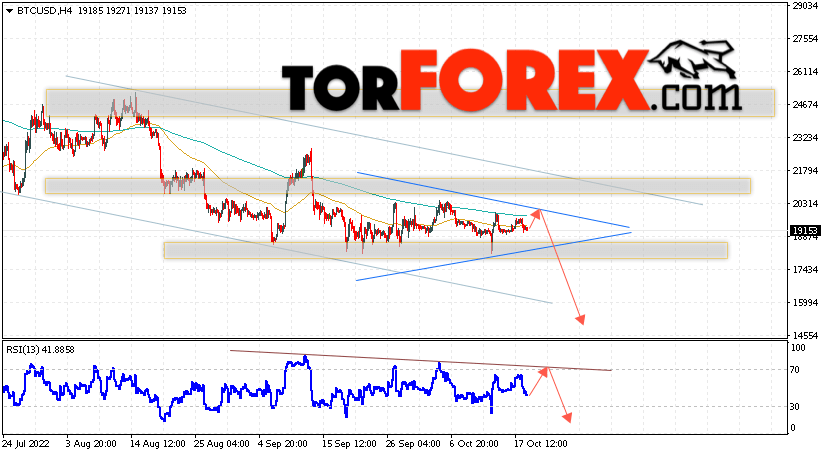The image size is (828, 455).
Task: Click the 27554 price axis label
Action: point(805,39)
